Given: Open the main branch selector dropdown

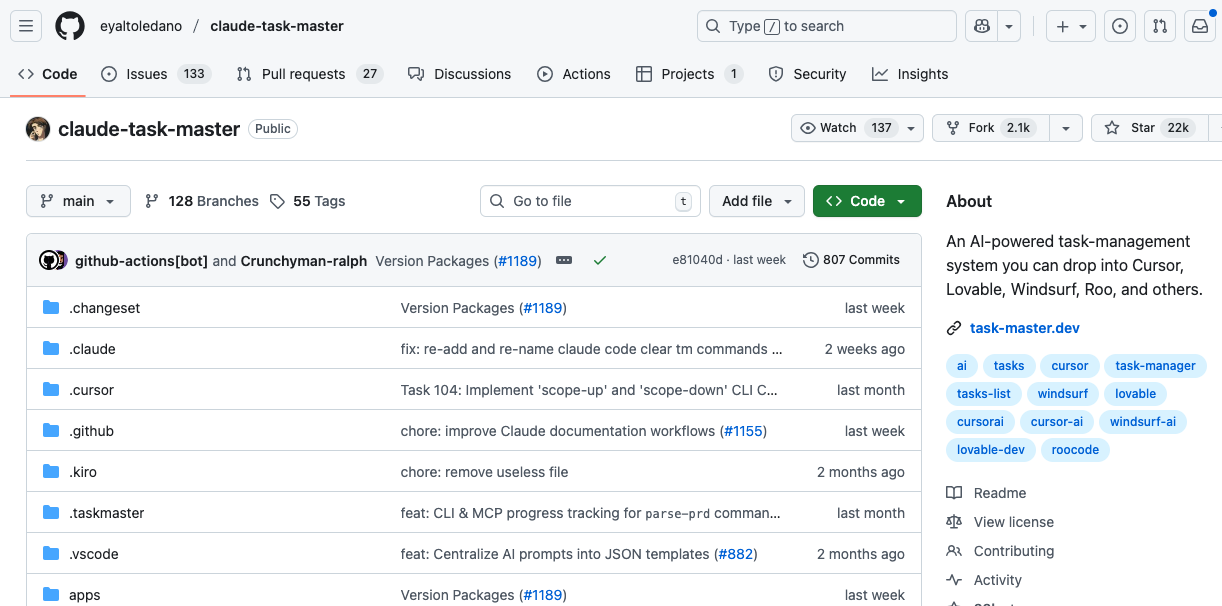Looking at the screenshot, I should (78, 201).
